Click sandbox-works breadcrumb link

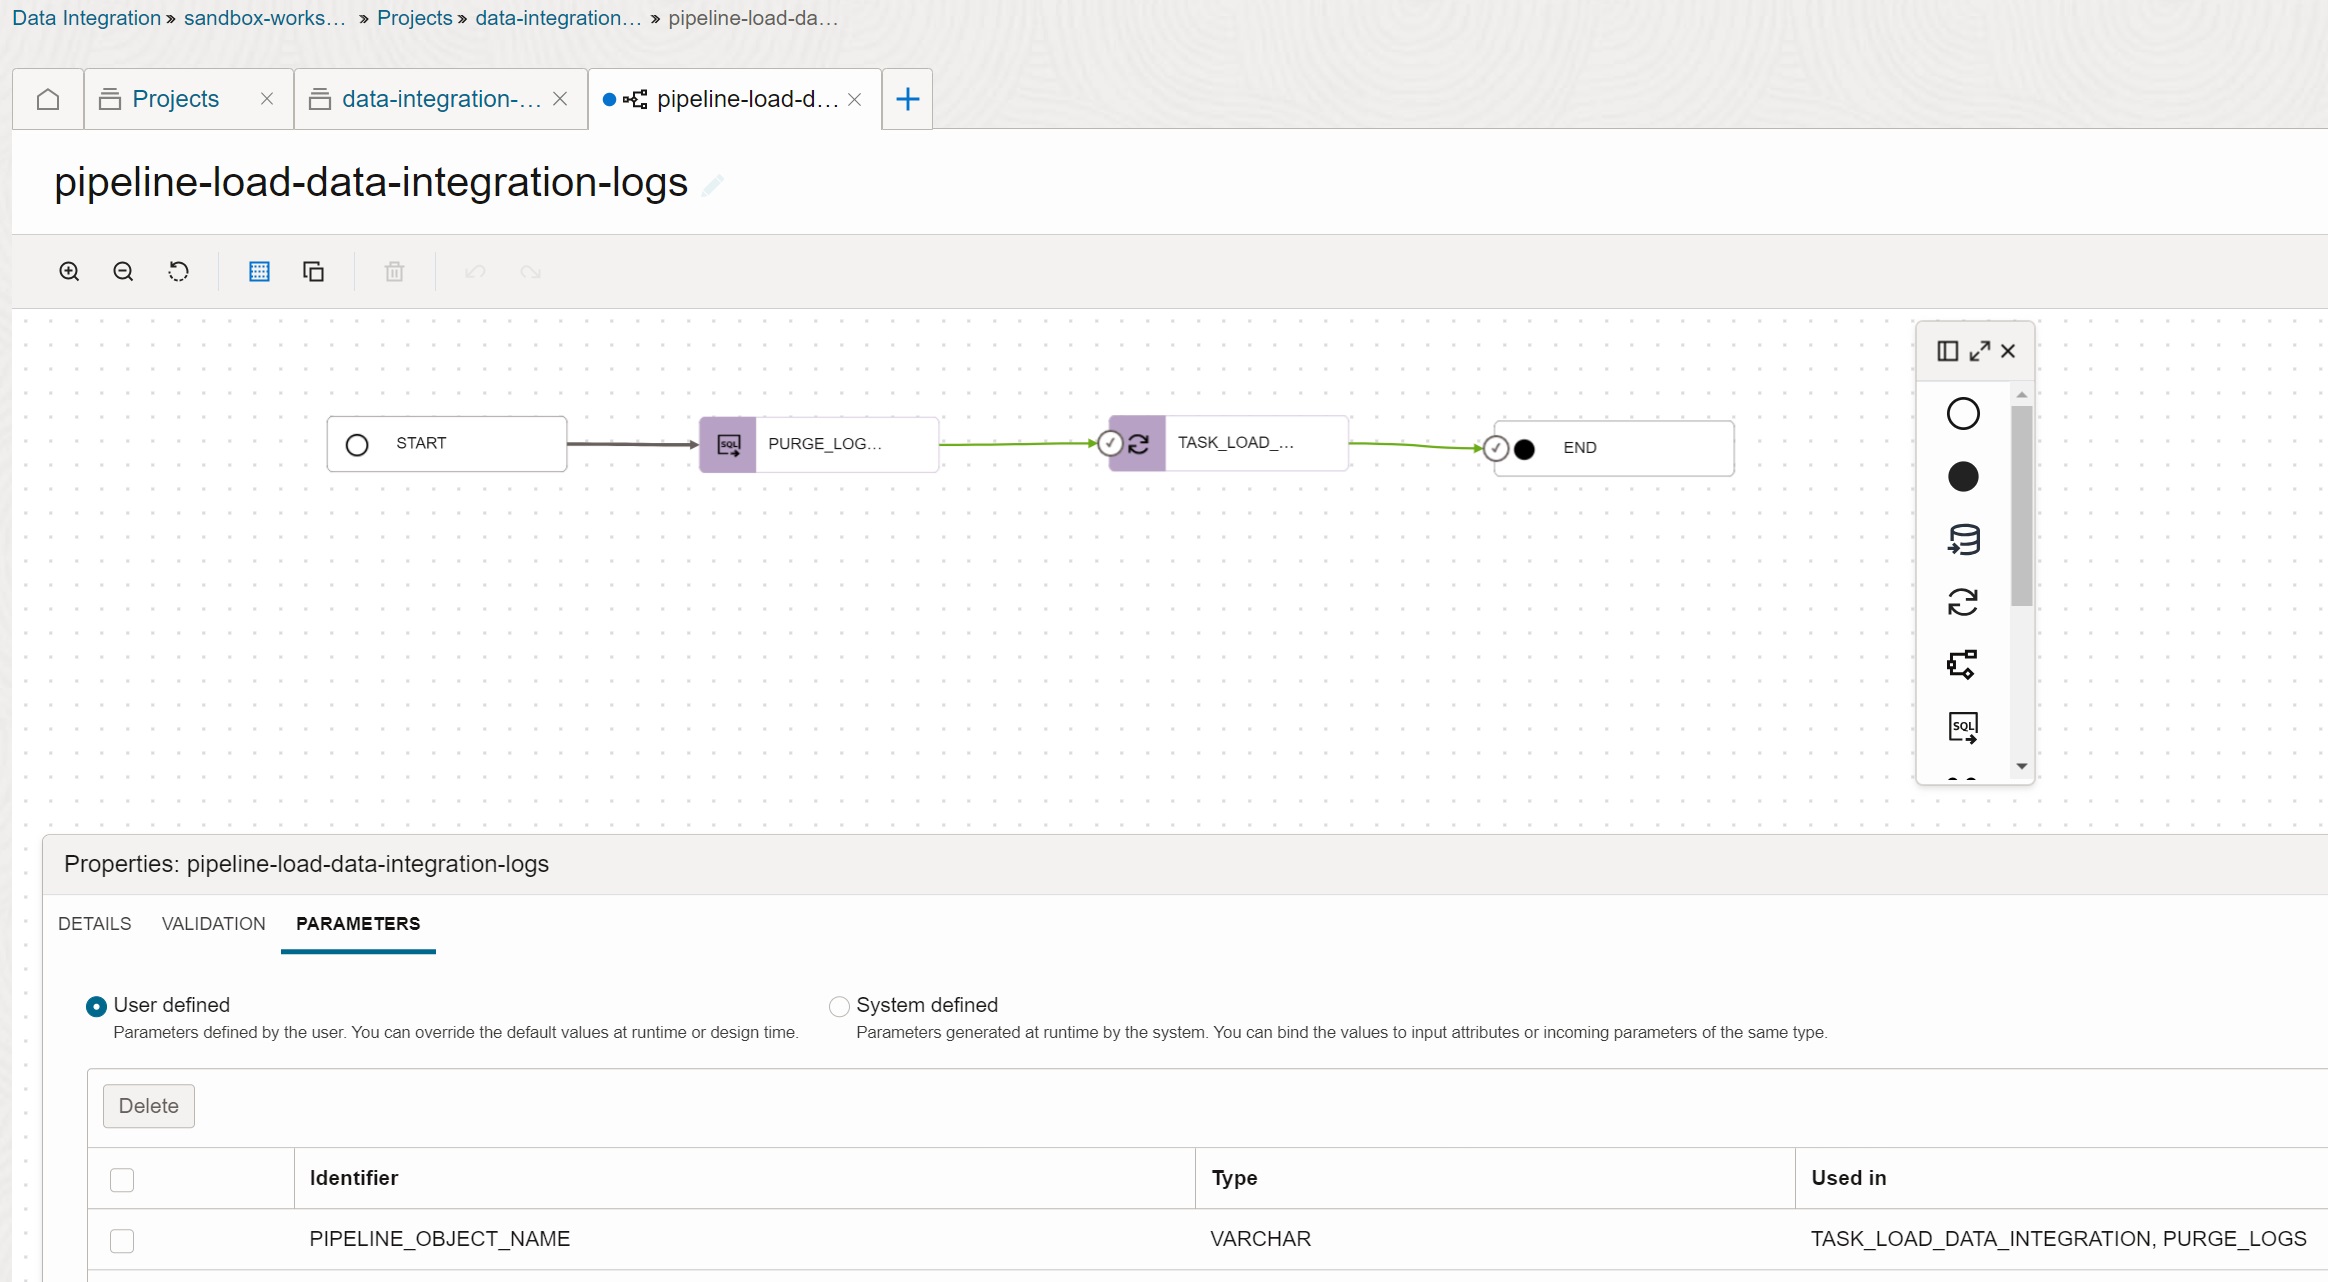click(x=264, y=18)
